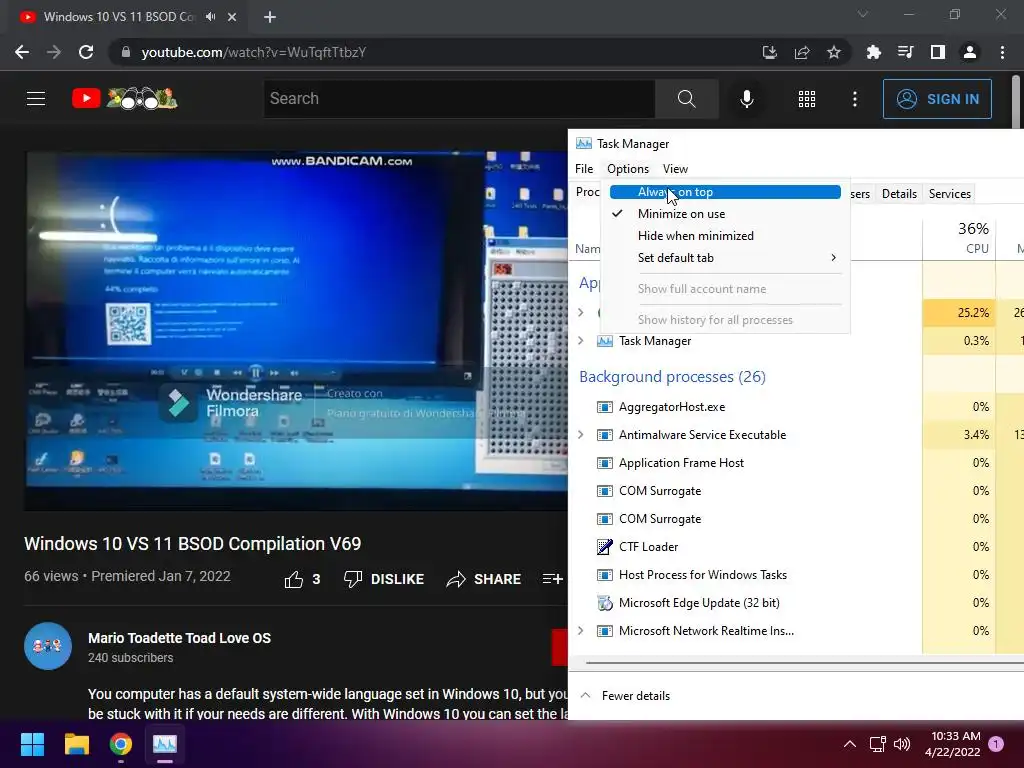This screenshot has height=768, width=1024.
Task: Mute the tab using the speaker icon
Action: pos(210,17)
